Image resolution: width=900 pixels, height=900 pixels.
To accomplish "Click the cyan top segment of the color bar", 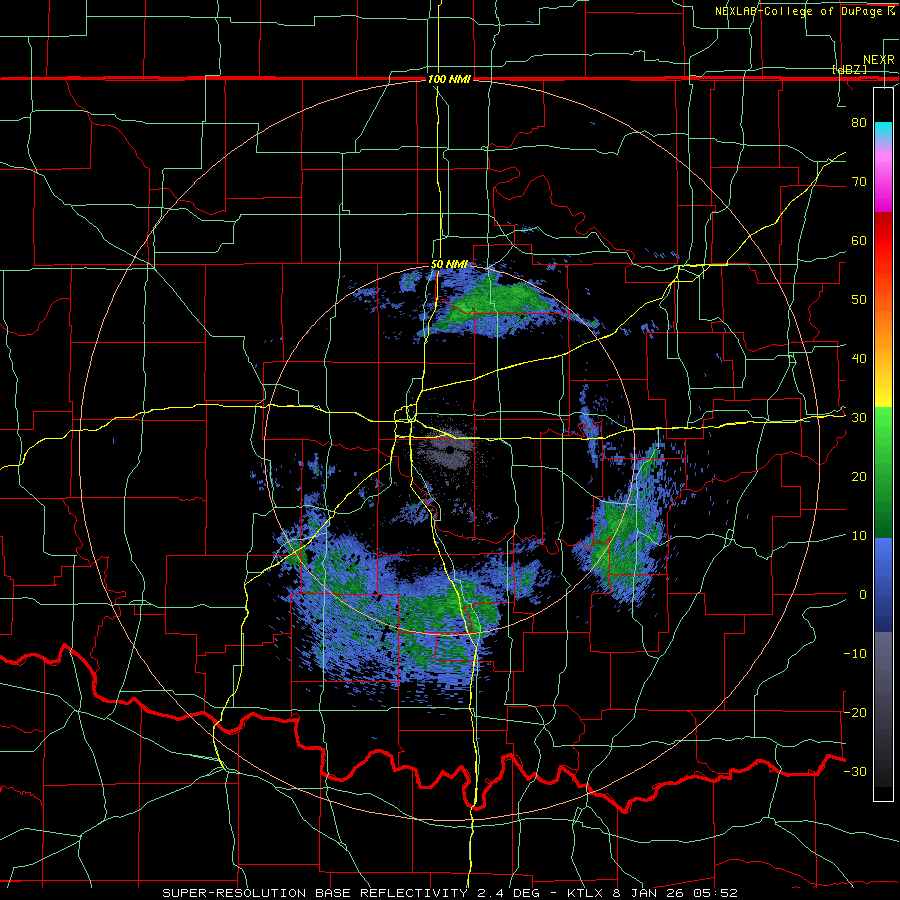I will click(x=883, y=131).
